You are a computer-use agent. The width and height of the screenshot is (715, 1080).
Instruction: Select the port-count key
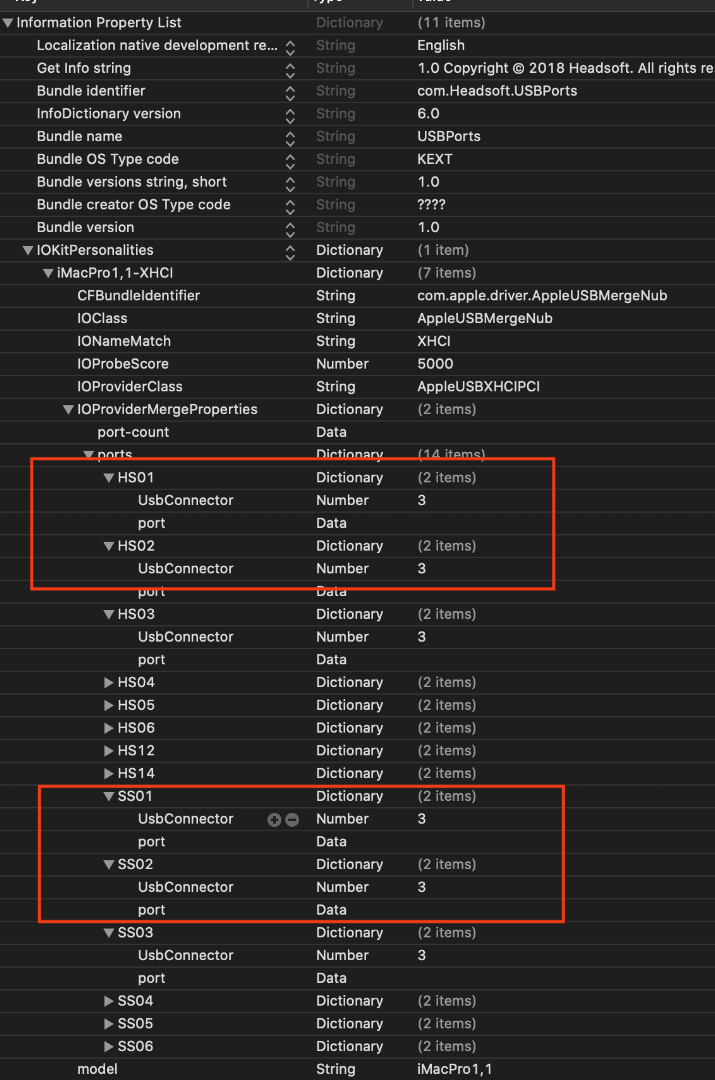click(133, 432)
